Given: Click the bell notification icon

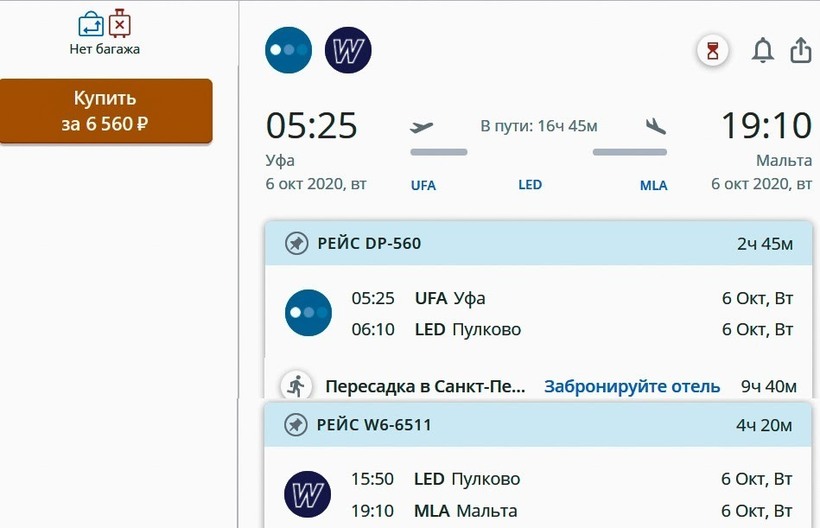Looking at the screenshot, I should 763,51.
